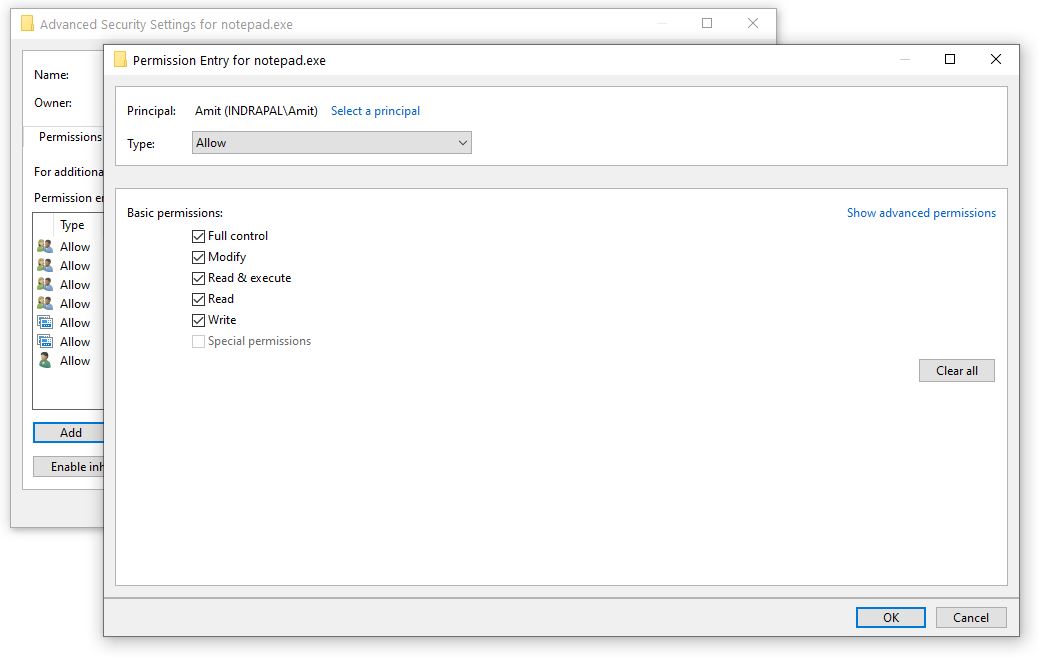Uncheck the Read & execute checkbox
Image resolution: width=1038 pixels, height=657 pixels.
tap(199, 278)
